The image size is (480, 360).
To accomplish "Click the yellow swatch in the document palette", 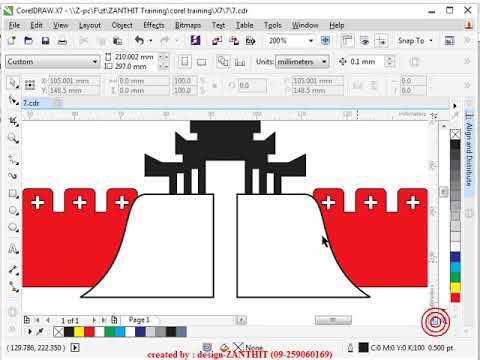I will [79, 331].
